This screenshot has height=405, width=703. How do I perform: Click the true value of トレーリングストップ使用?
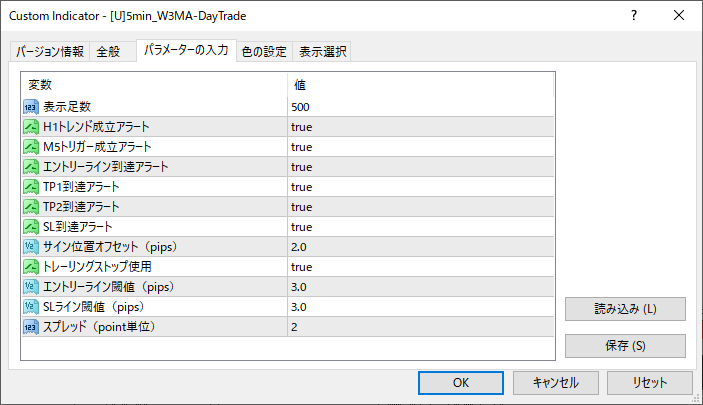(302, 267)
